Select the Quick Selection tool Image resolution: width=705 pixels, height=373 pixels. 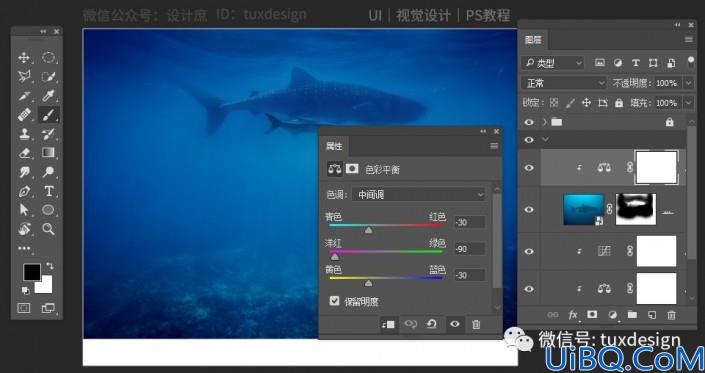[x=48, y=76]
